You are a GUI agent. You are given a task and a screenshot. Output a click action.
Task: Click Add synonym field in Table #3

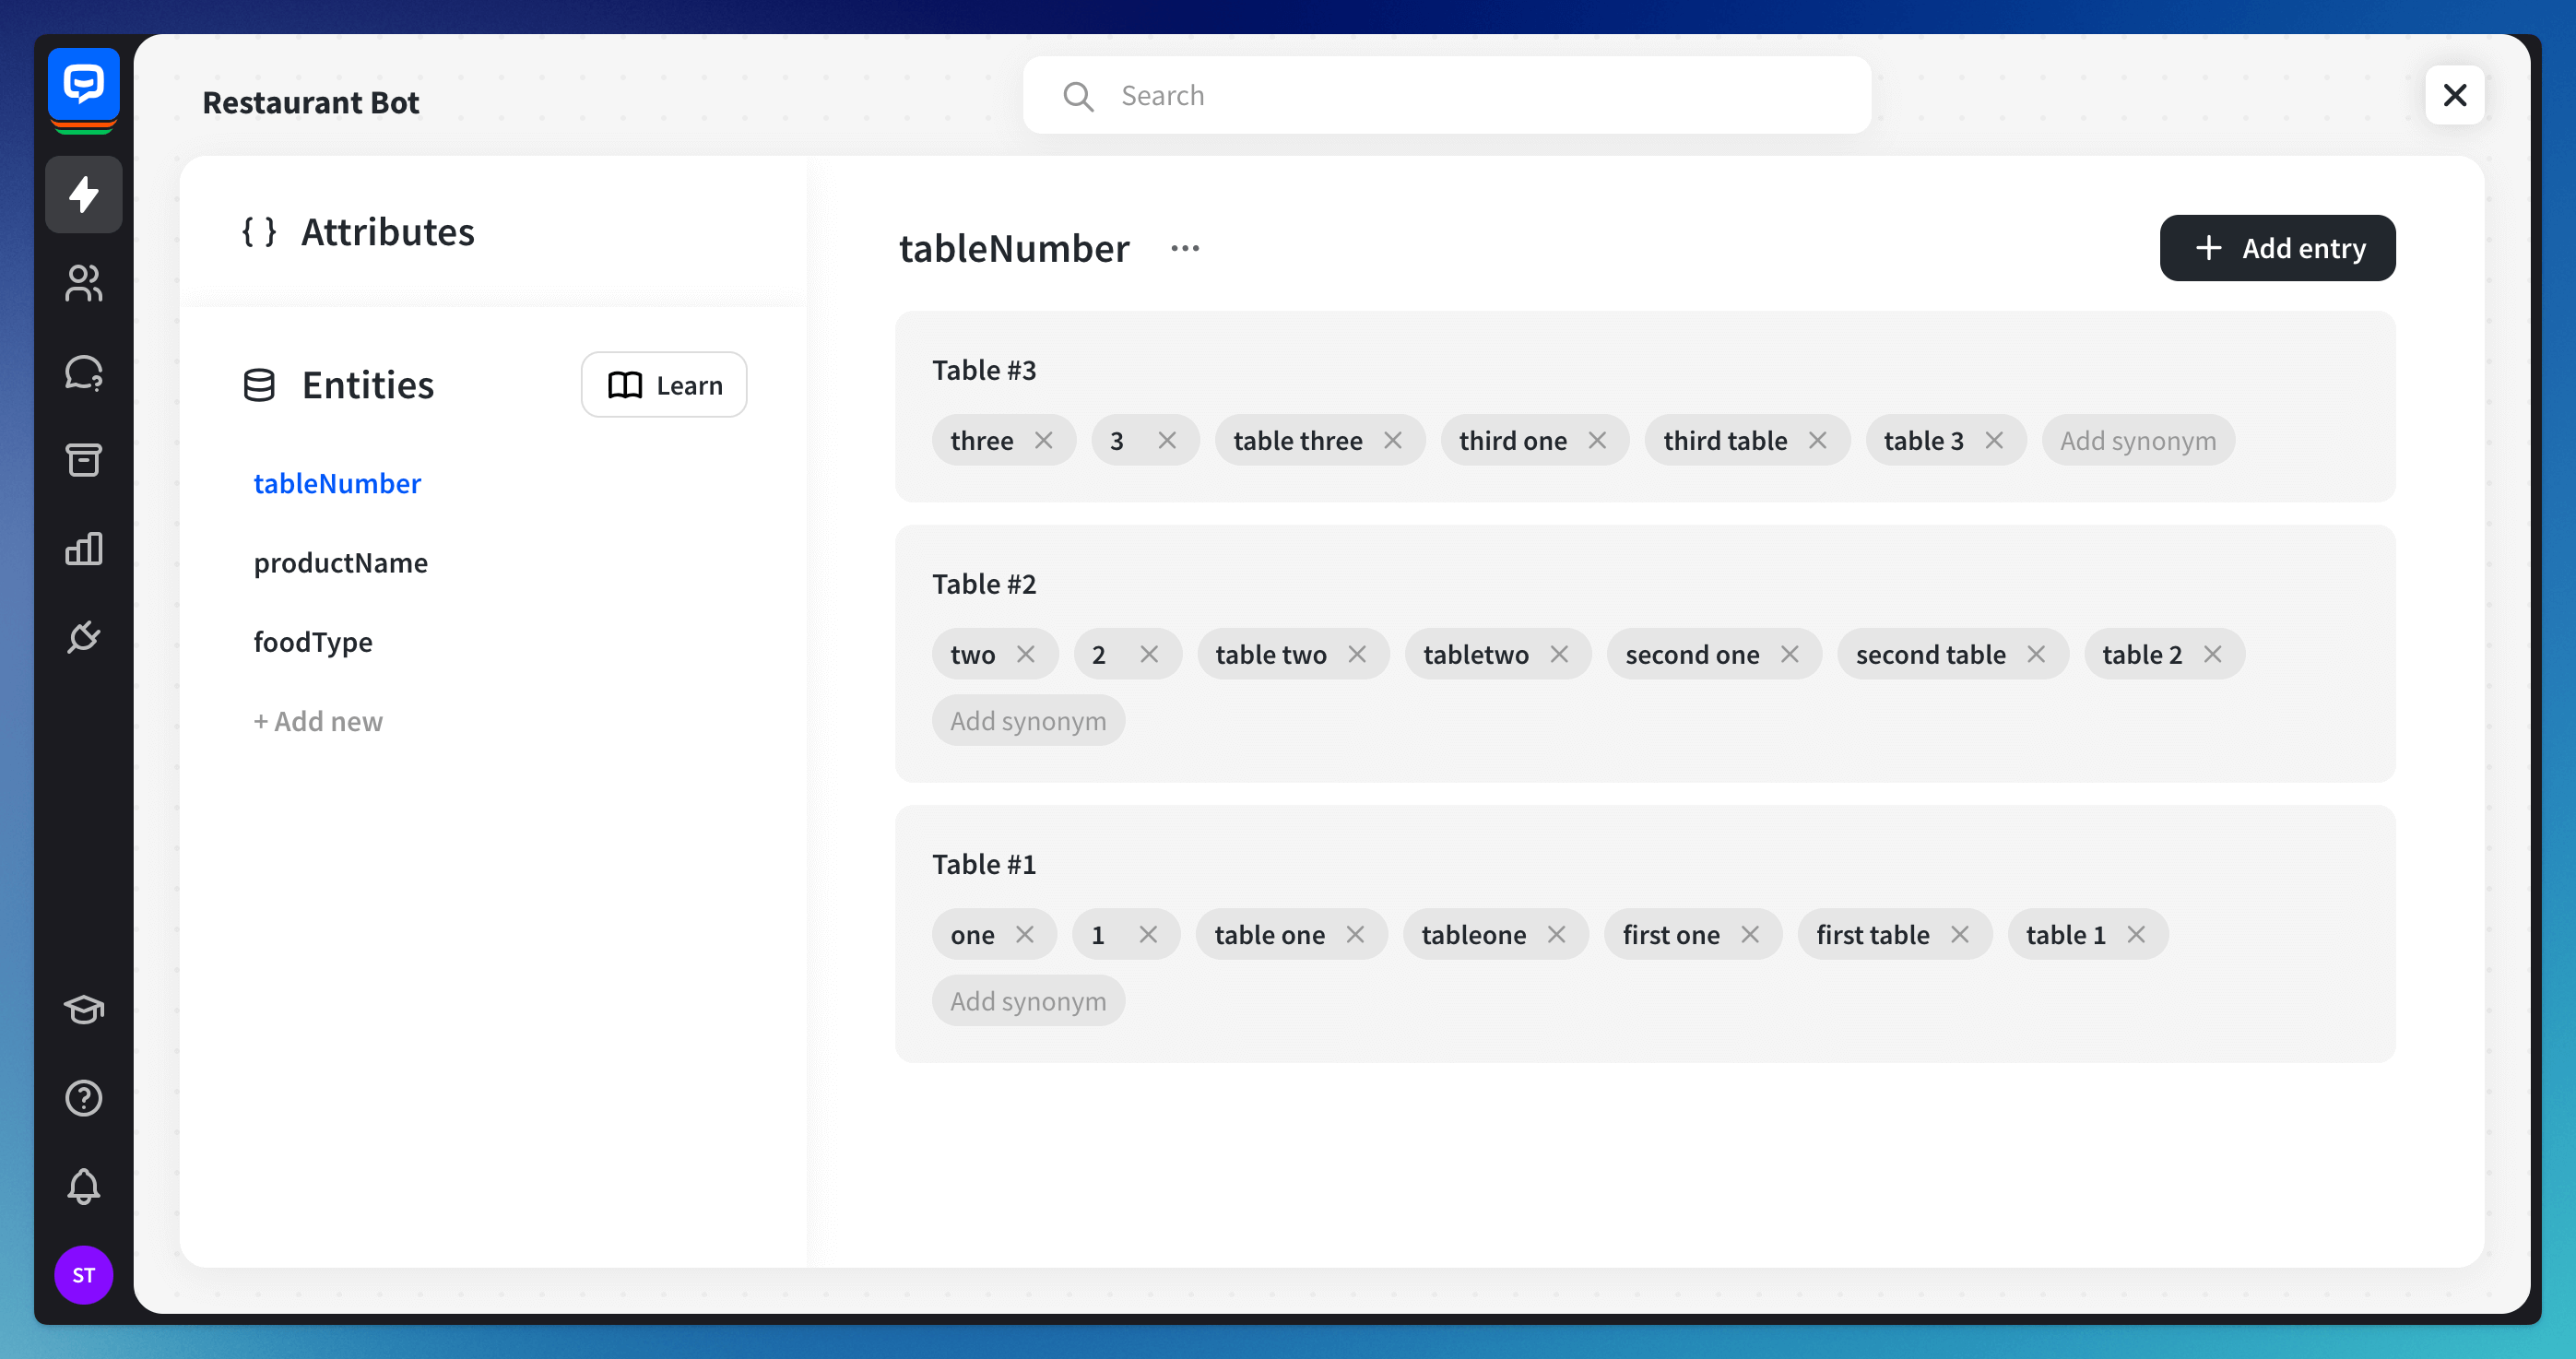pos(2137,440)
